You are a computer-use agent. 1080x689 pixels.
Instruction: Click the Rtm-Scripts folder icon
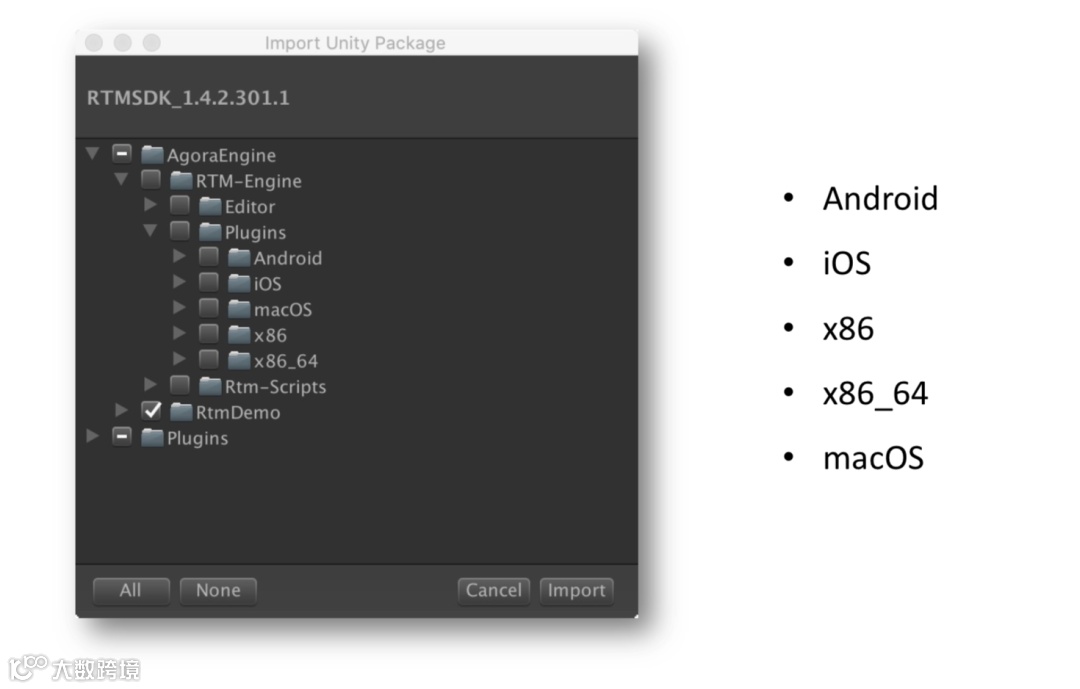click(210, 386)
